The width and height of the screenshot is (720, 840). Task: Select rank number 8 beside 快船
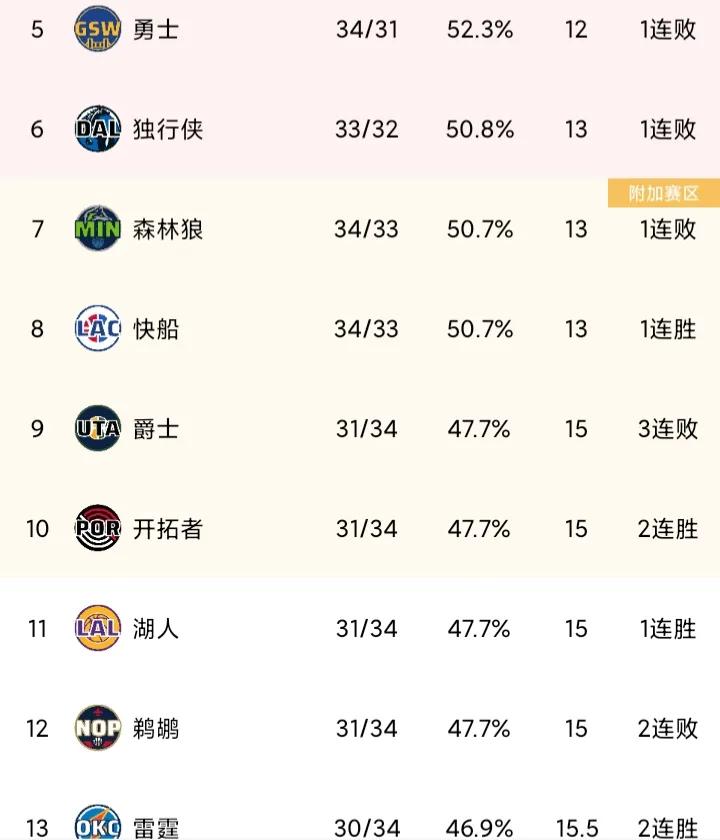tap(36, 328)
